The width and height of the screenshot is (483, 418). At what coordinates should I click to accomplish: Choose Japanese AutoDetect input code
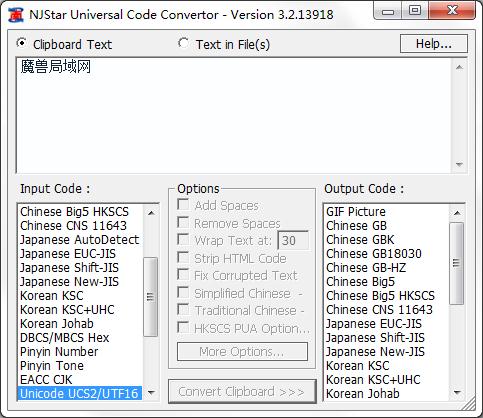81,240
